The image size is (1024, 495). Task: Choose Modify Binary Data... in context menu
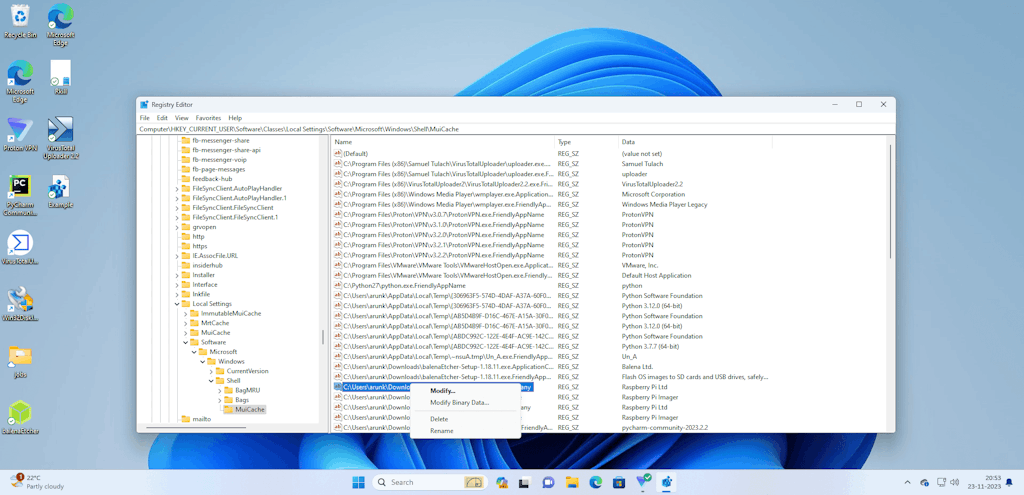[459, 402]
